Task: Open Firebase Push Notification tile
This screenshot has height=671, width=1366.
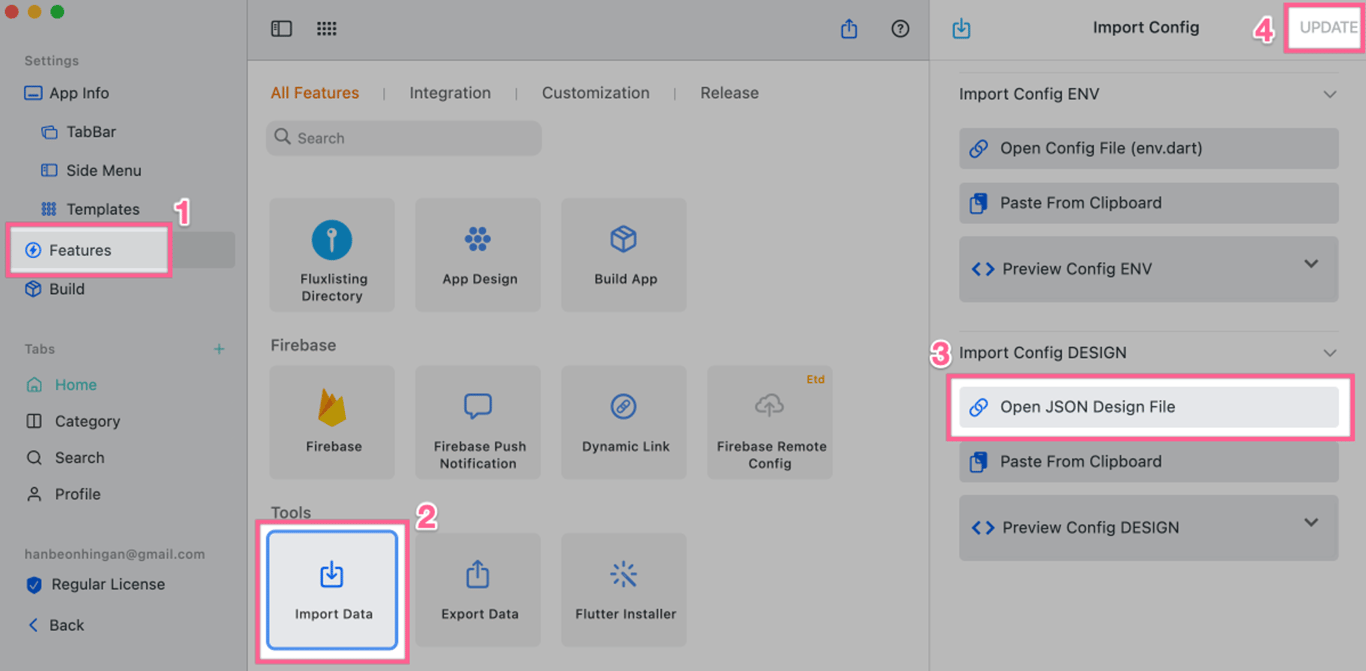Action: tap(478, 422)
